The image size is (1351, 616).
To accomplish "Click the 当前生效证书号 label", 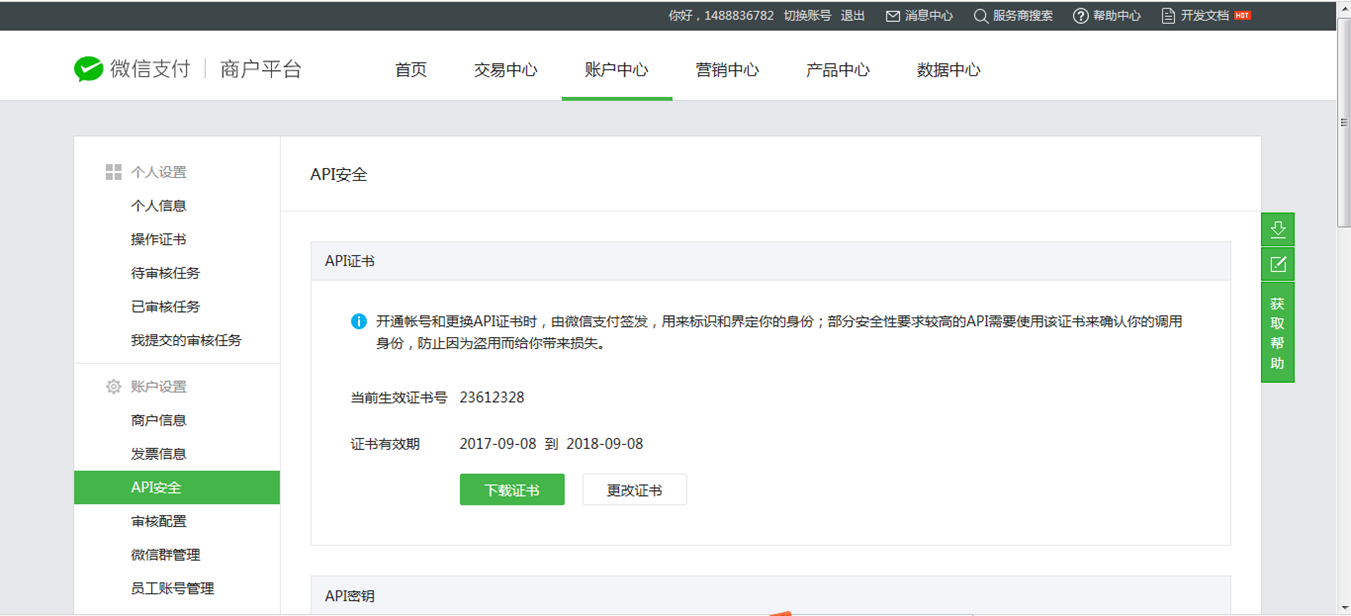I will coord(399,398).
